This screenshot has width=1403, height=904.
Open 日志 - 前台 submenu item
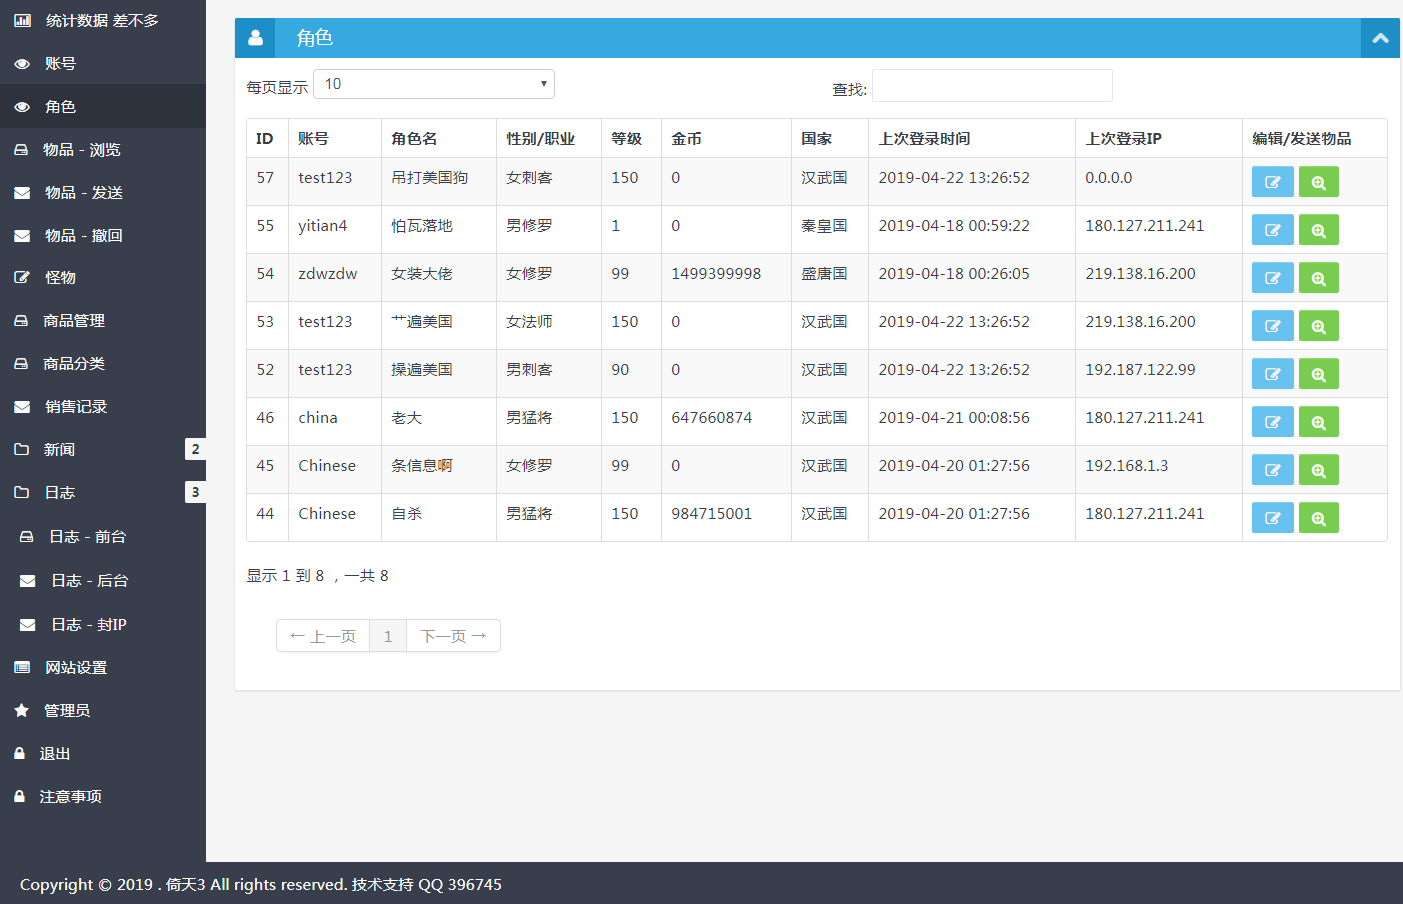tap(102, 537)
